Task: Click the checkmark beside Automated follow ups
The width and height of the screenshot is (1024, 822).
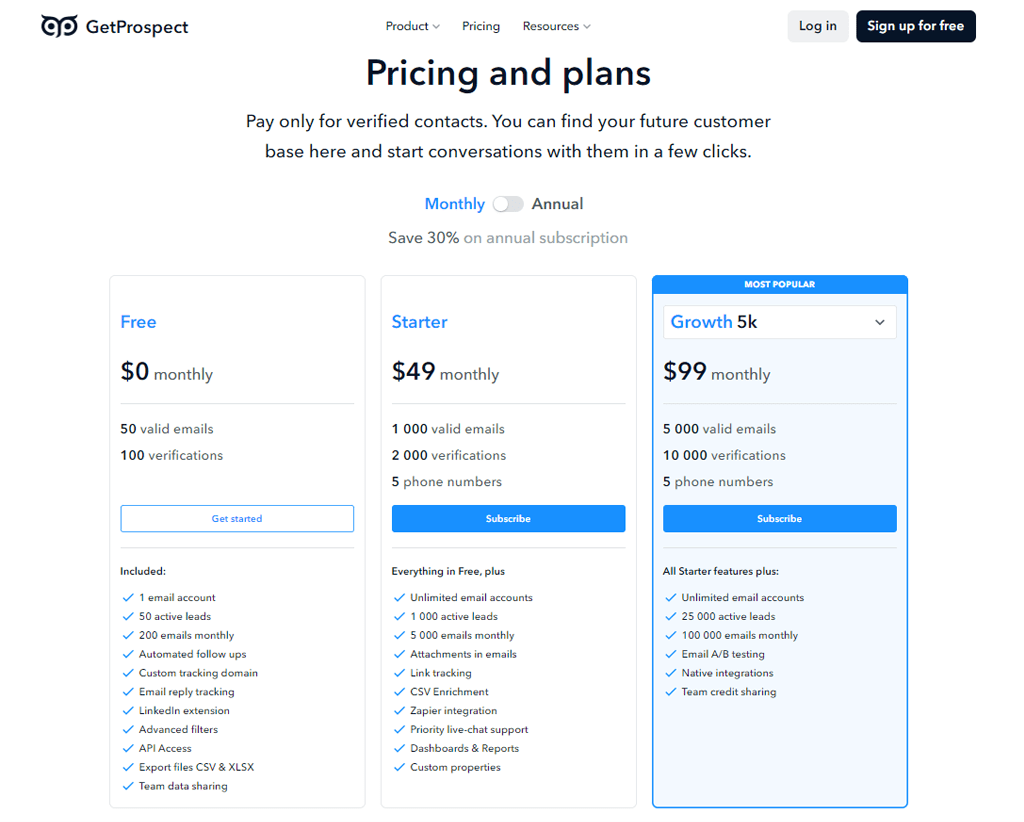Action: tap(127, 654)
